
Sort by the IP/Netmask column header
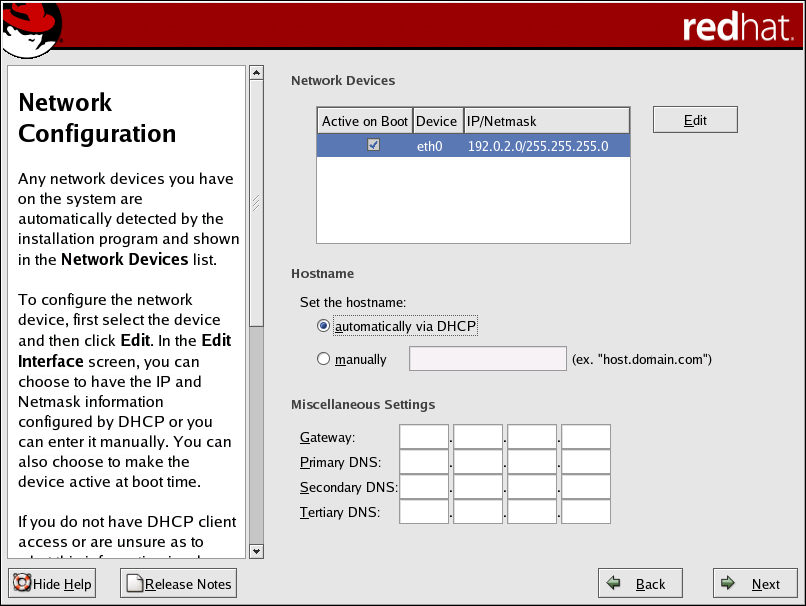(546, 121)
